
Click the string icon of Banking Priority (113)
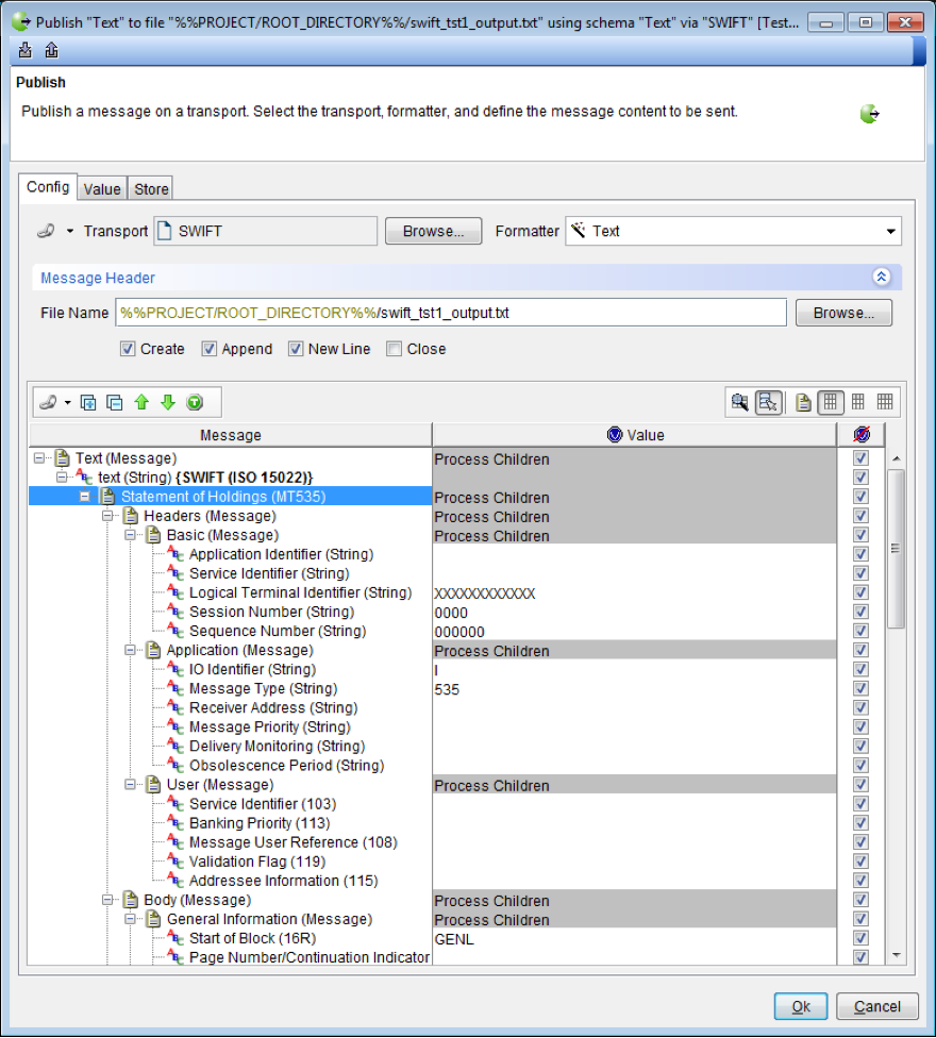tap(175, 823)
